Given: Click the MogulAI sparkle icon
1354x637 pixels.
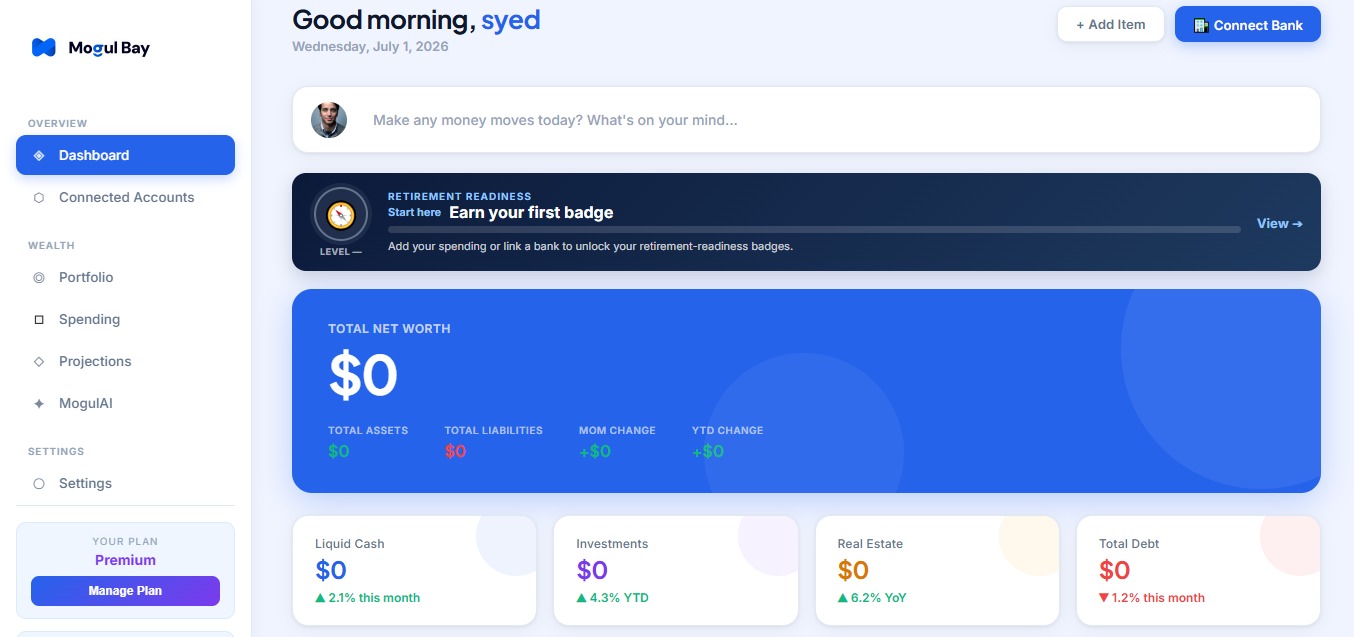Looking at the screenshot, I should tap(39, 403).
